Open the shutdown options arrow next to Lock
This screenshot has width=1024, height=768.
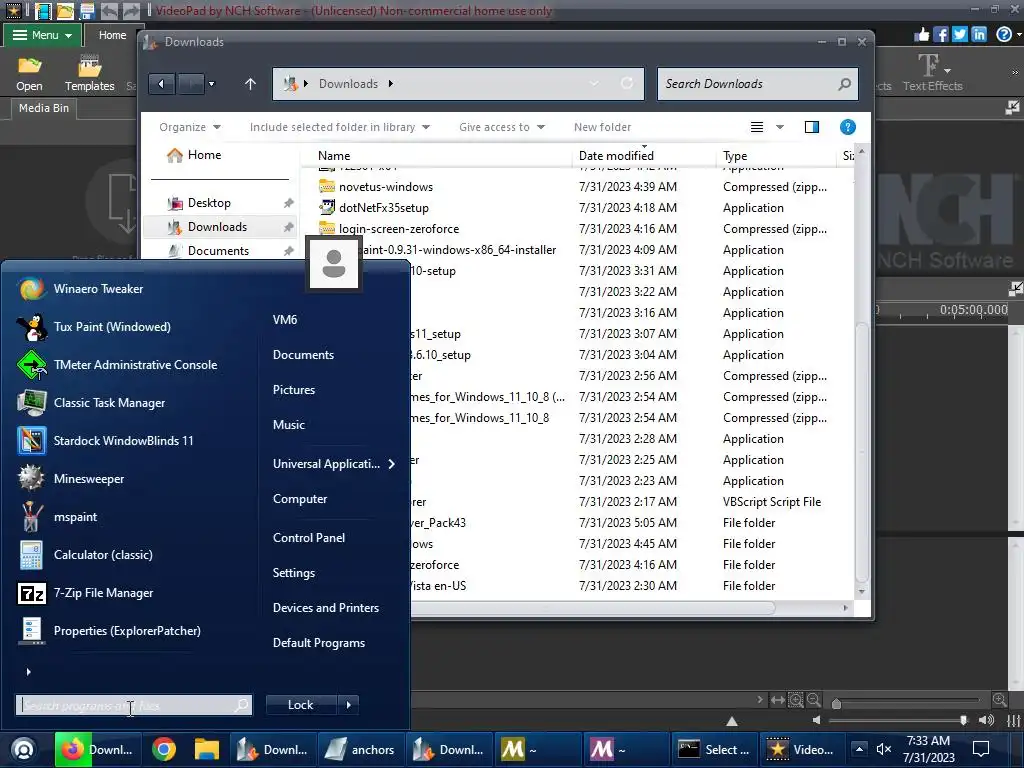[349, 705]
